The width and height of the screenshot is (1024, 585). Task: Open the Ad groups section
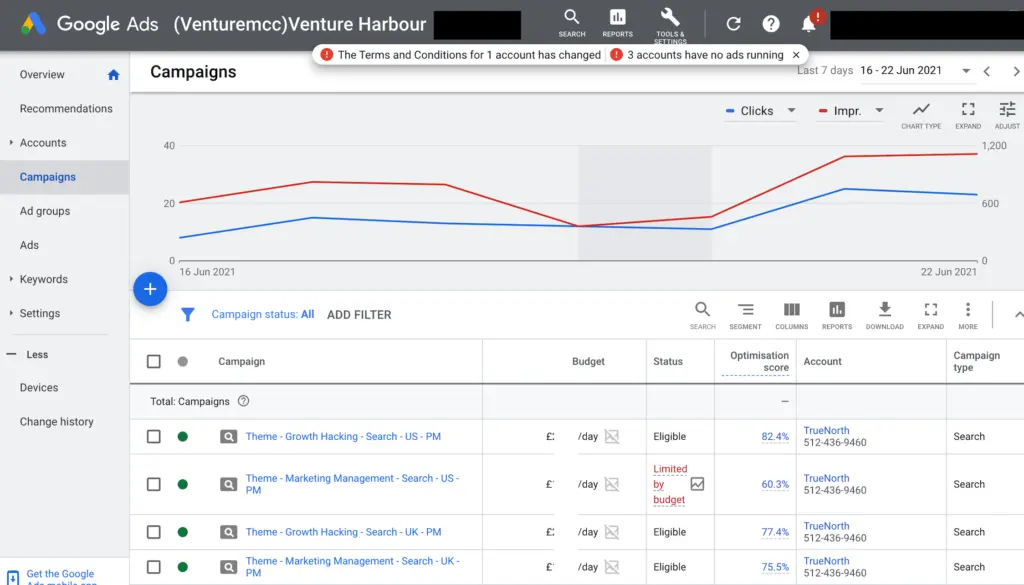pos(47,211)
